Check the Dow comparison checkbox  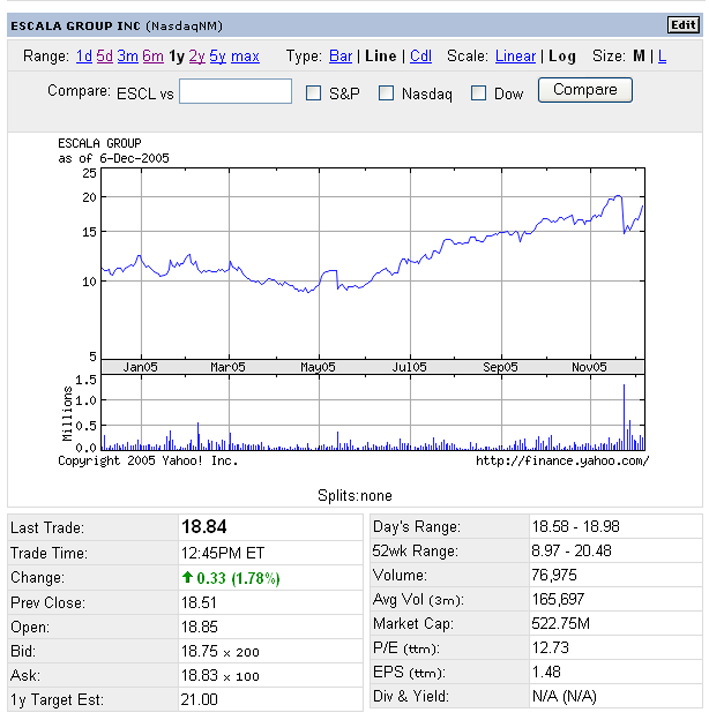[478, 93]
